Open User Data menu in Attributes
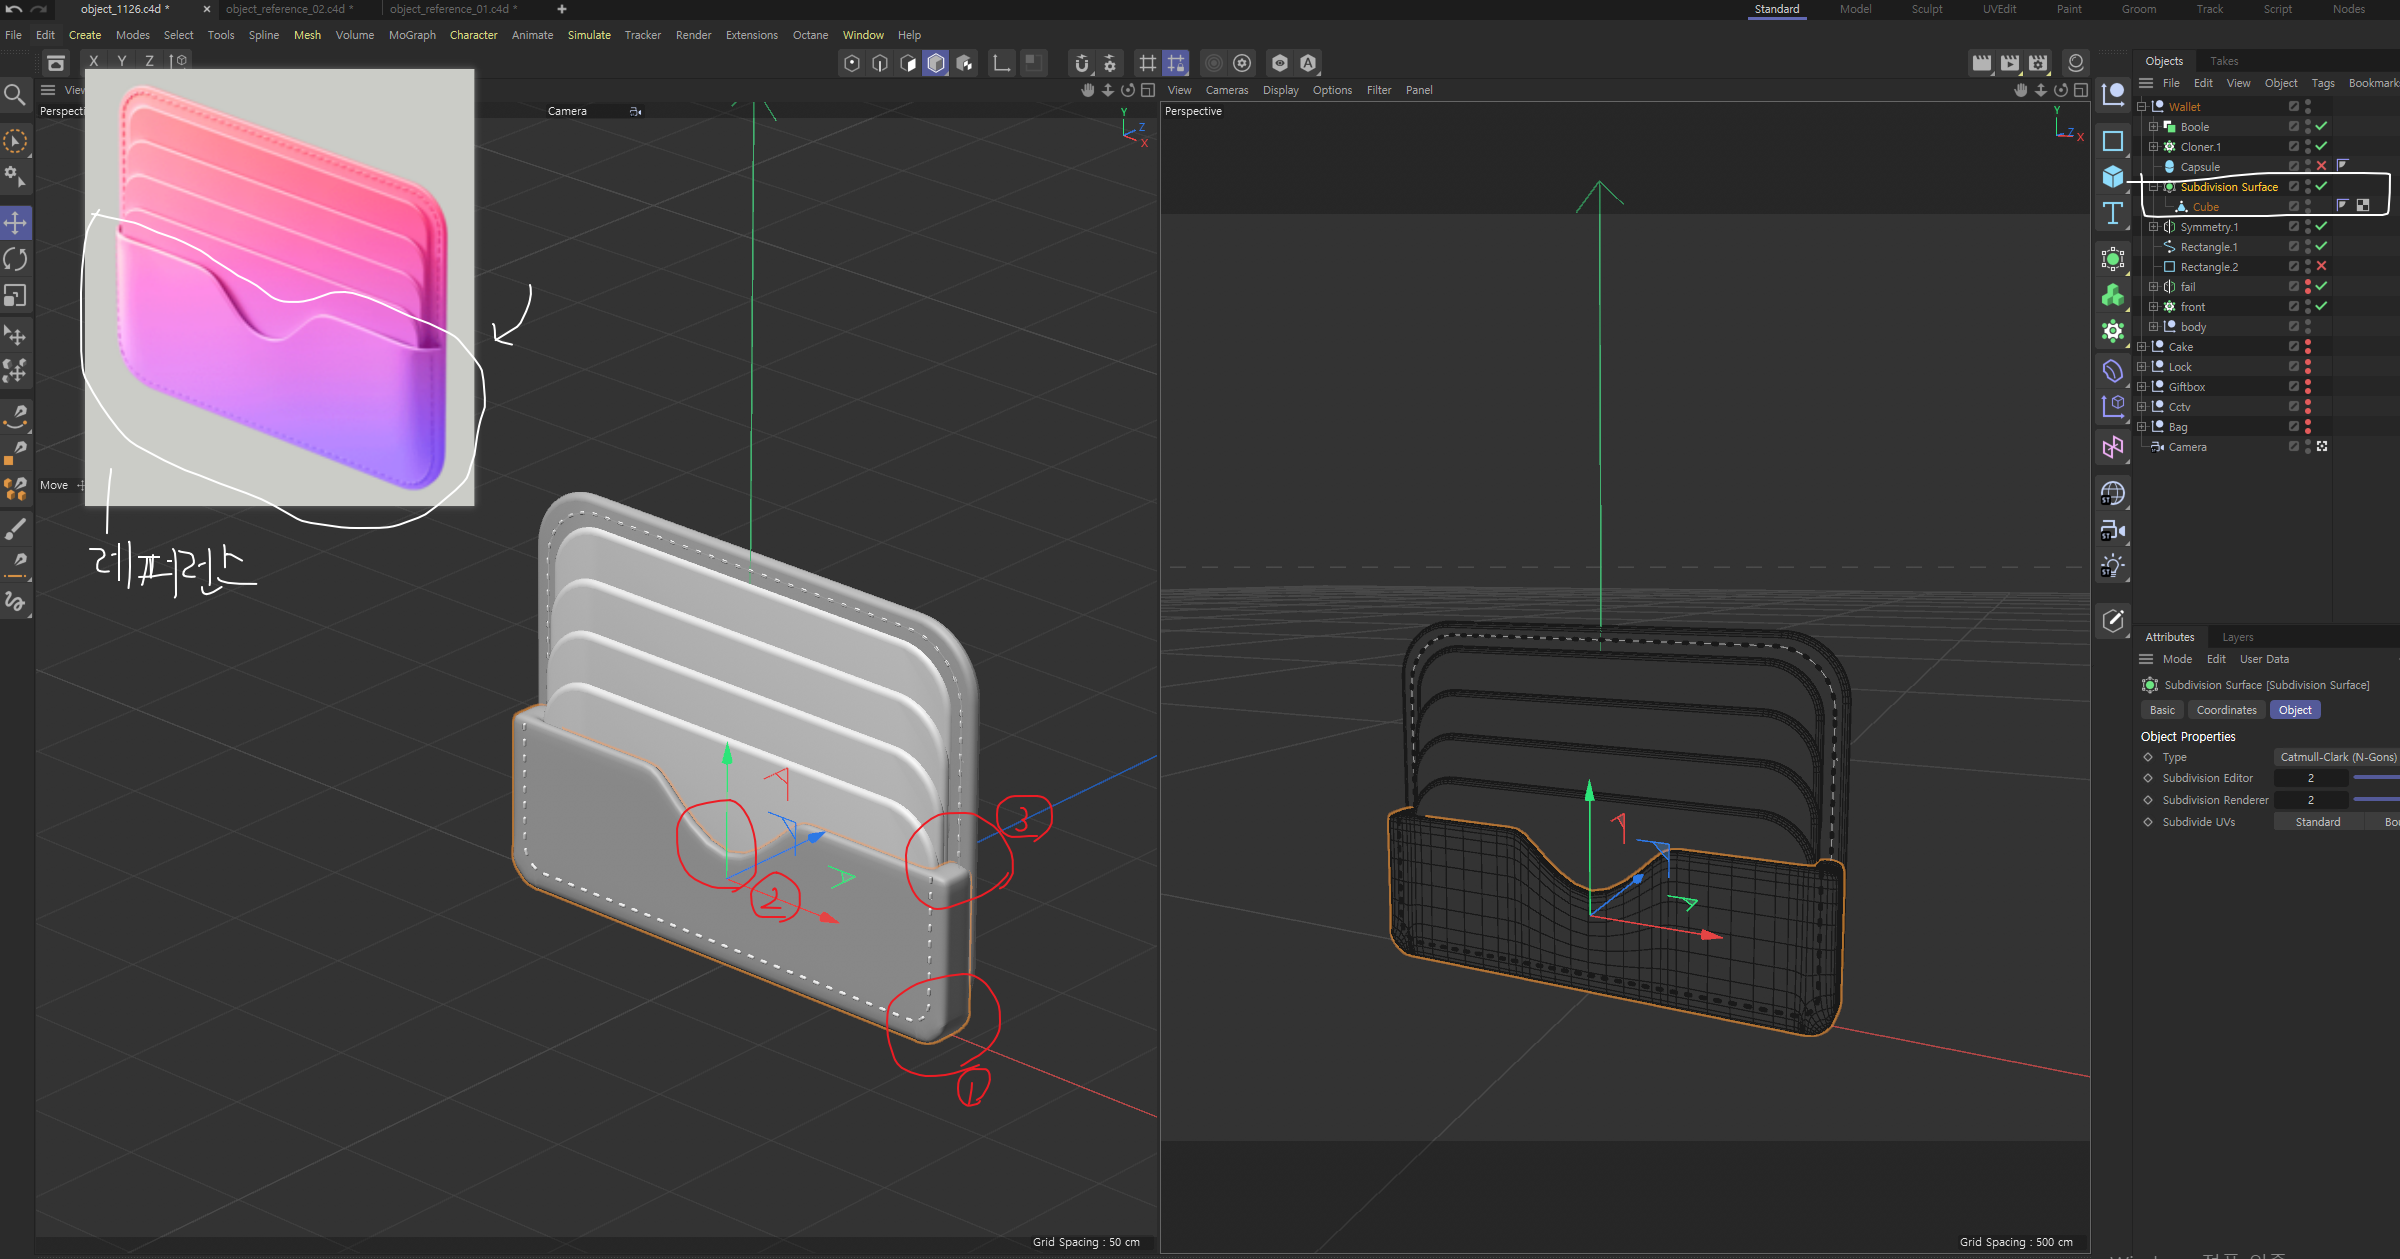2400x1259 pixels. (2264, 659)
